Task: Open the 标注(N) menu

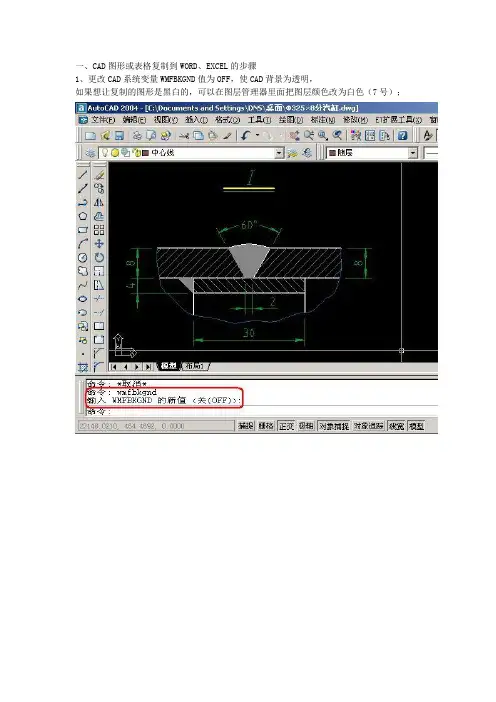Action: point(323,120)
